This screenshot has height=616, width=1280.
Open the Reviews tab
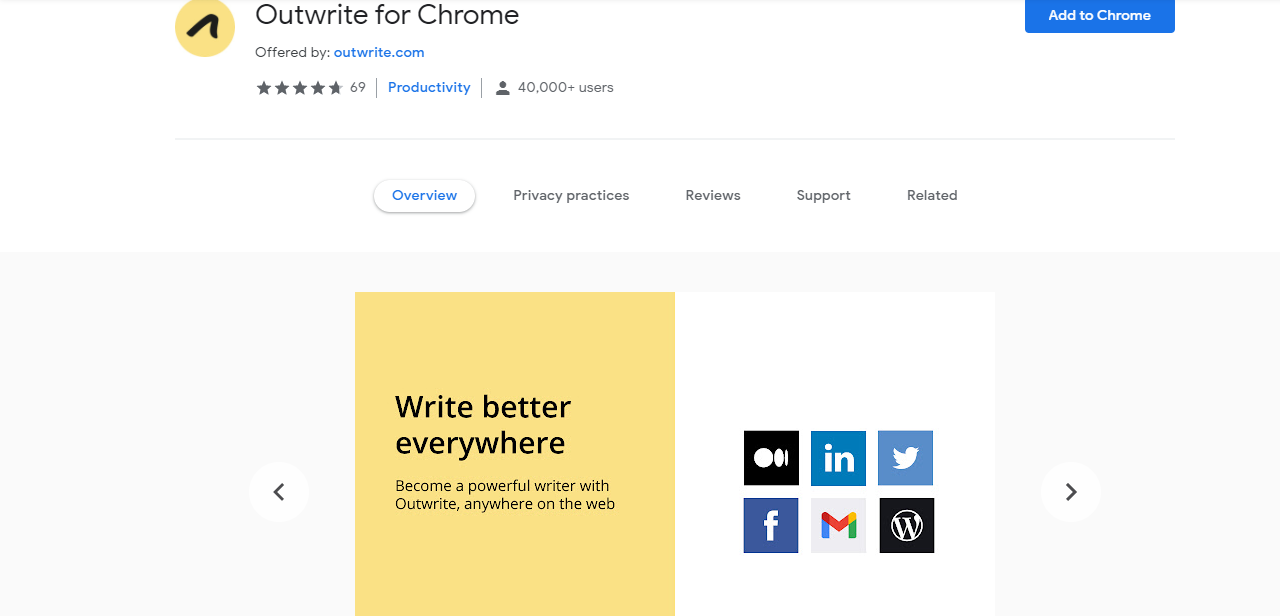712,195
